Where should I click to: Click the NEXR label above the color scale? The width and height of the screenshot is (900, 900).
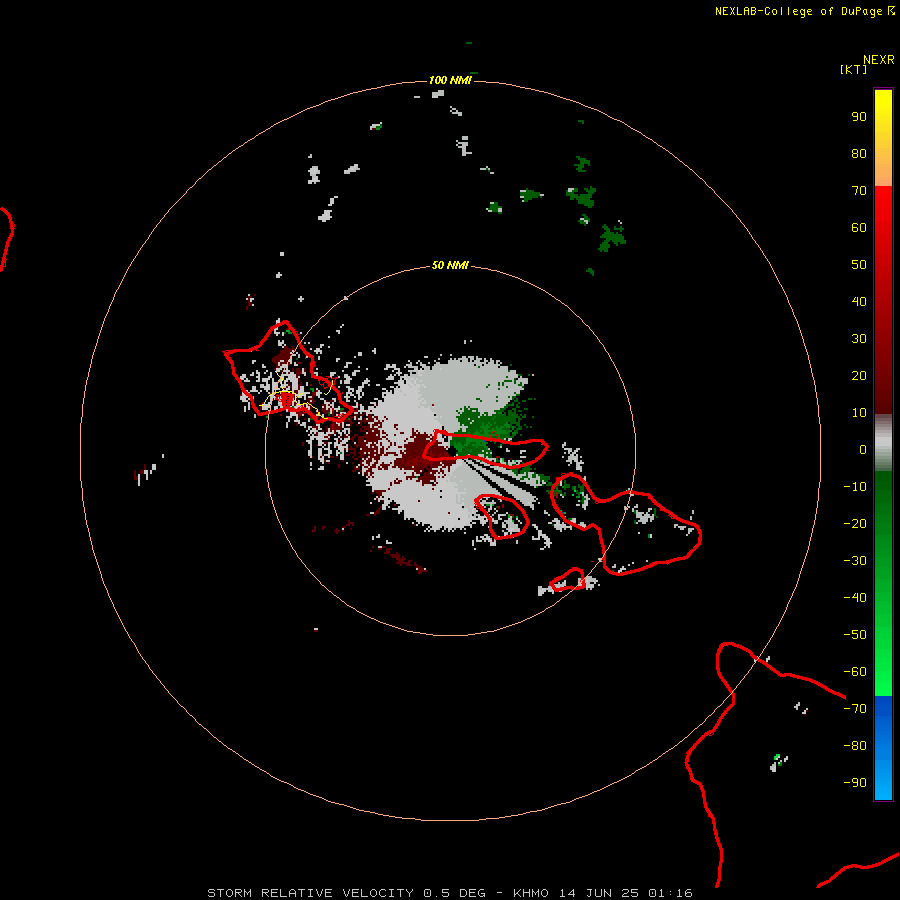point(879,60)
